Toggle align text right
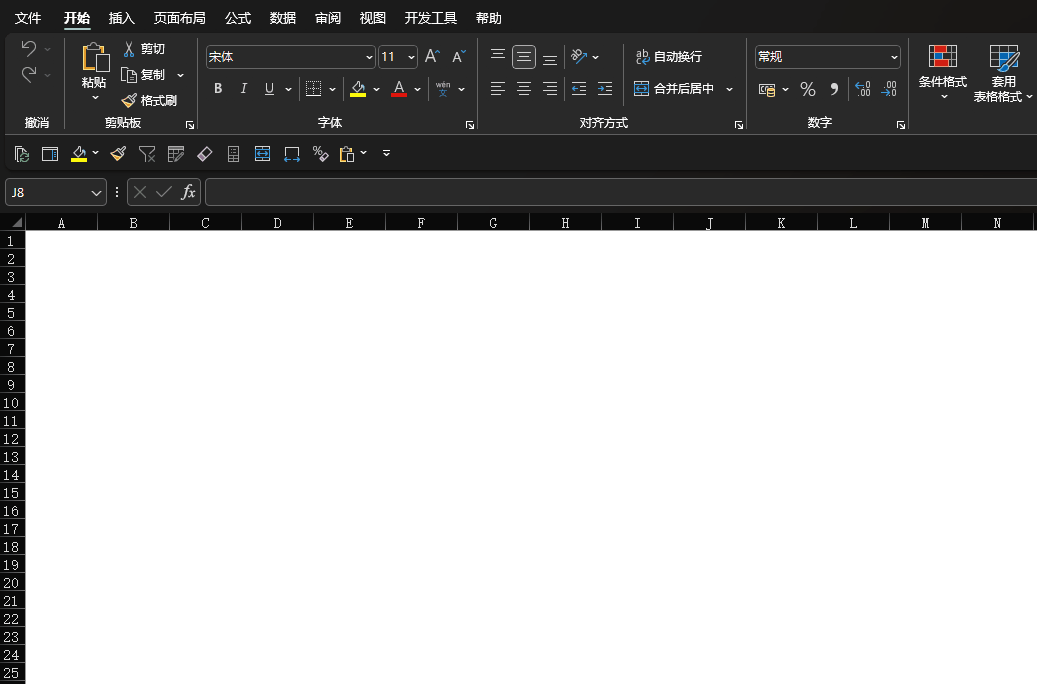The height and width of the screenshot is (684, 1037). coord(550,89)
